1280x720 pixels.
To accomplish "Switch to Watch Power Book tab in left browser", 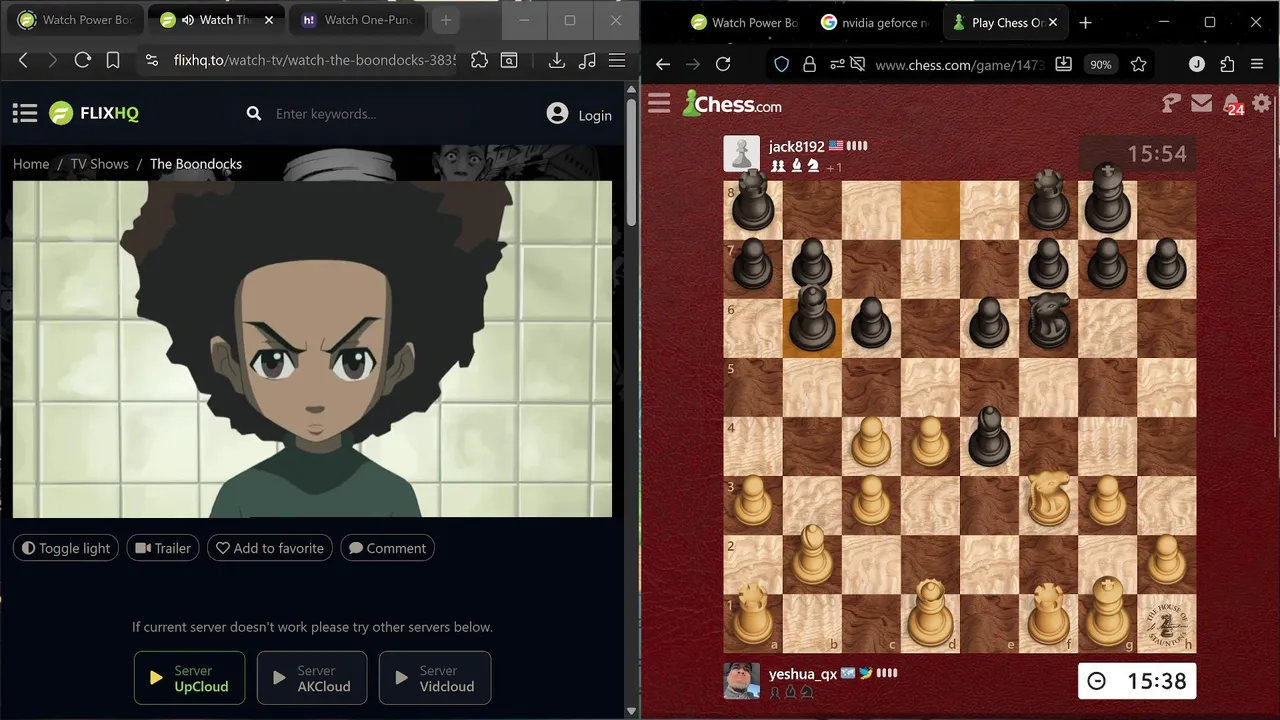I will tap(75, 20).
